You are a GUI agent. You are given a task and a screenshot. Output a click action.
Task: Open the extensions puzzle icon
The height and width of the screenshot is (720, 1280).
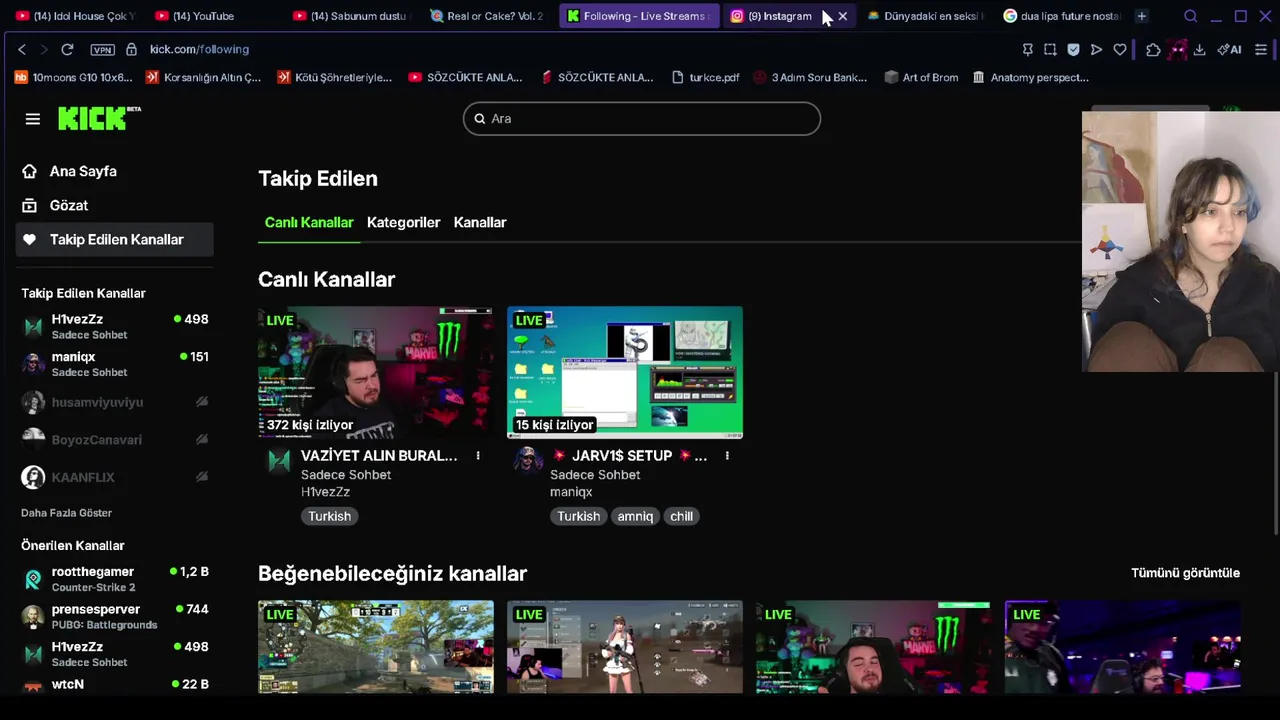click(x=1153, y=49)
